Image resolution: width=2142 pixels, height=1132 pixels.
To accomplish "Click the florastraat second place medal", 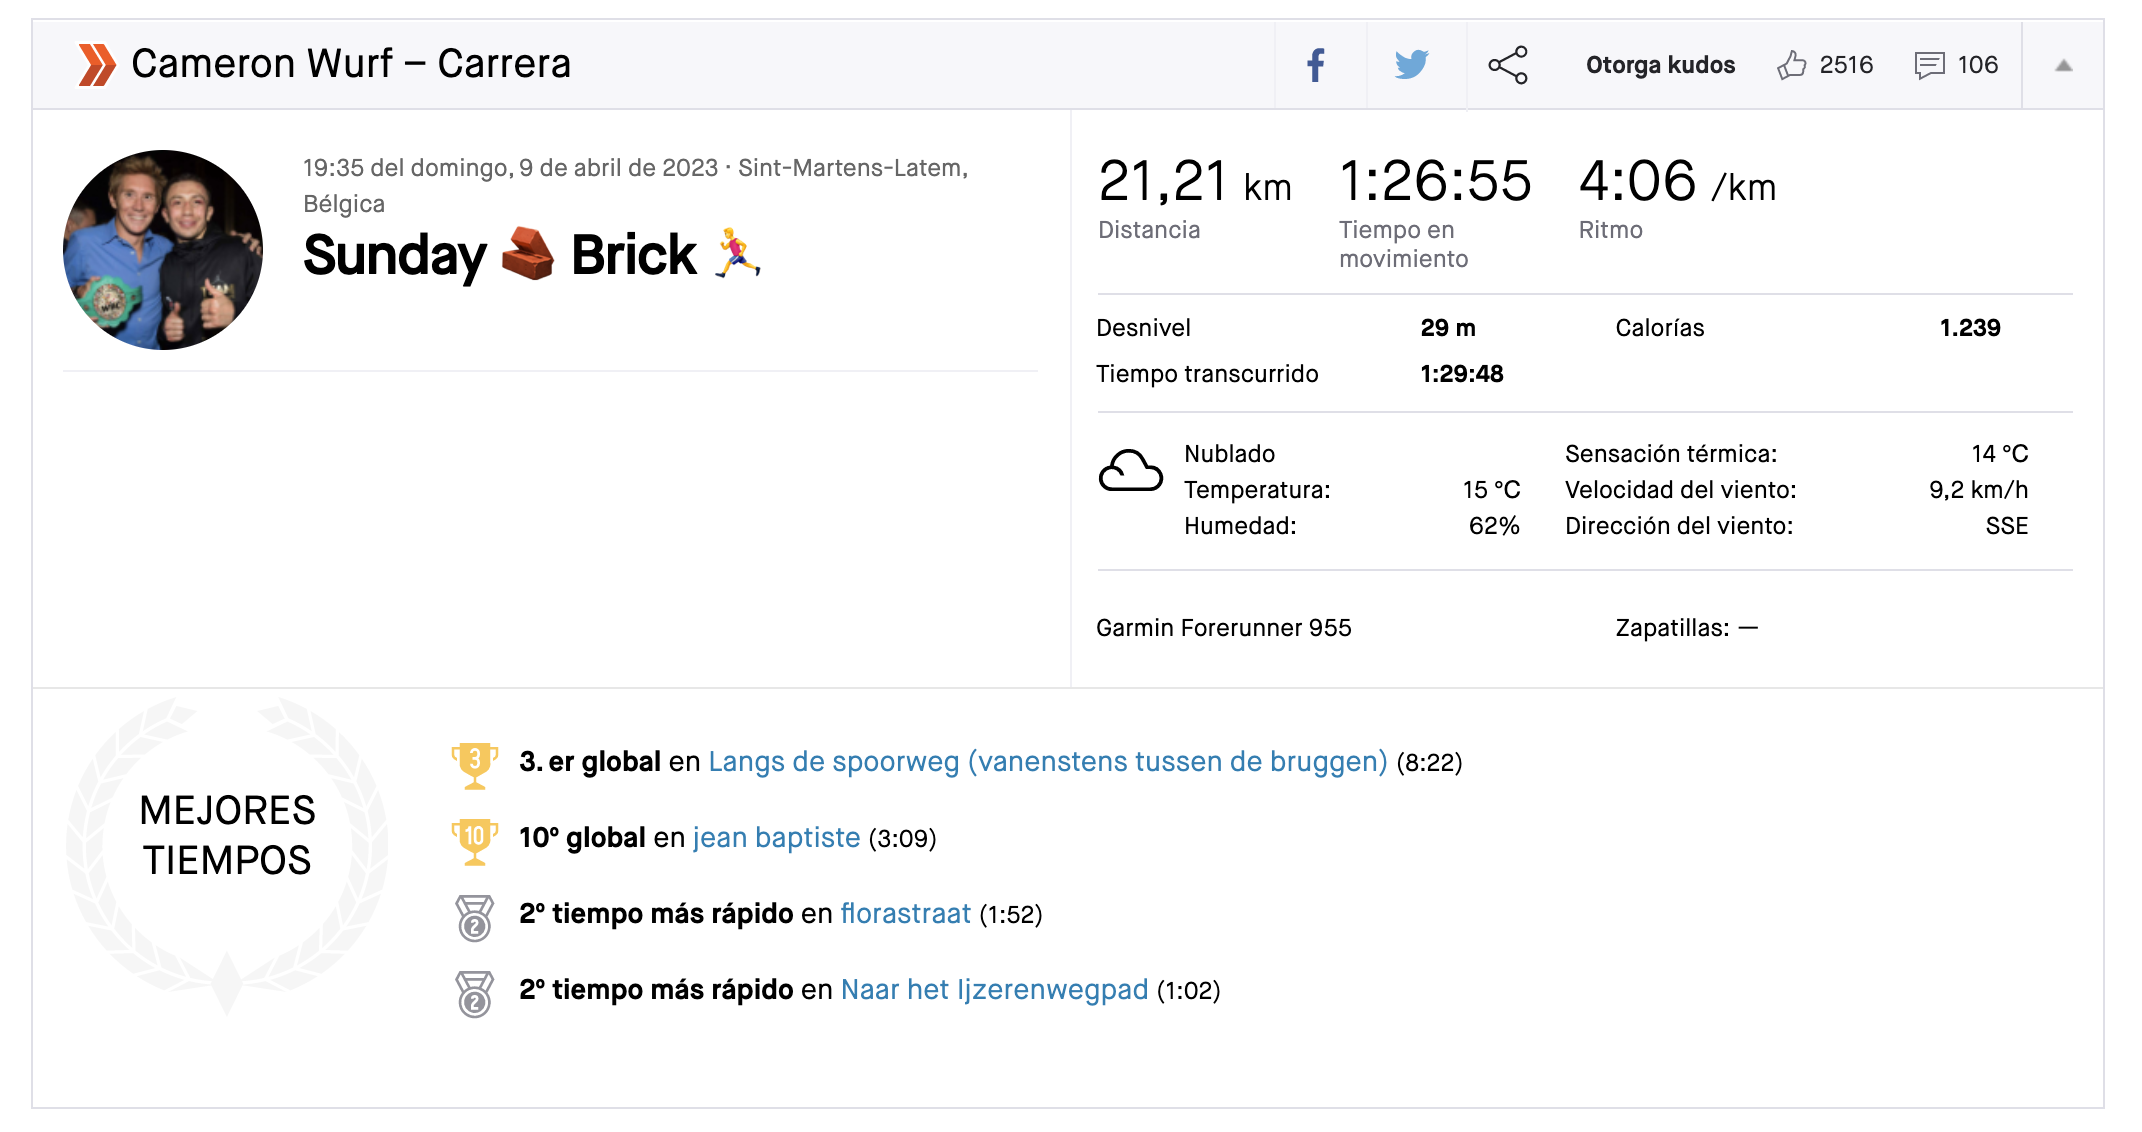I will click(x=474, y=916).
